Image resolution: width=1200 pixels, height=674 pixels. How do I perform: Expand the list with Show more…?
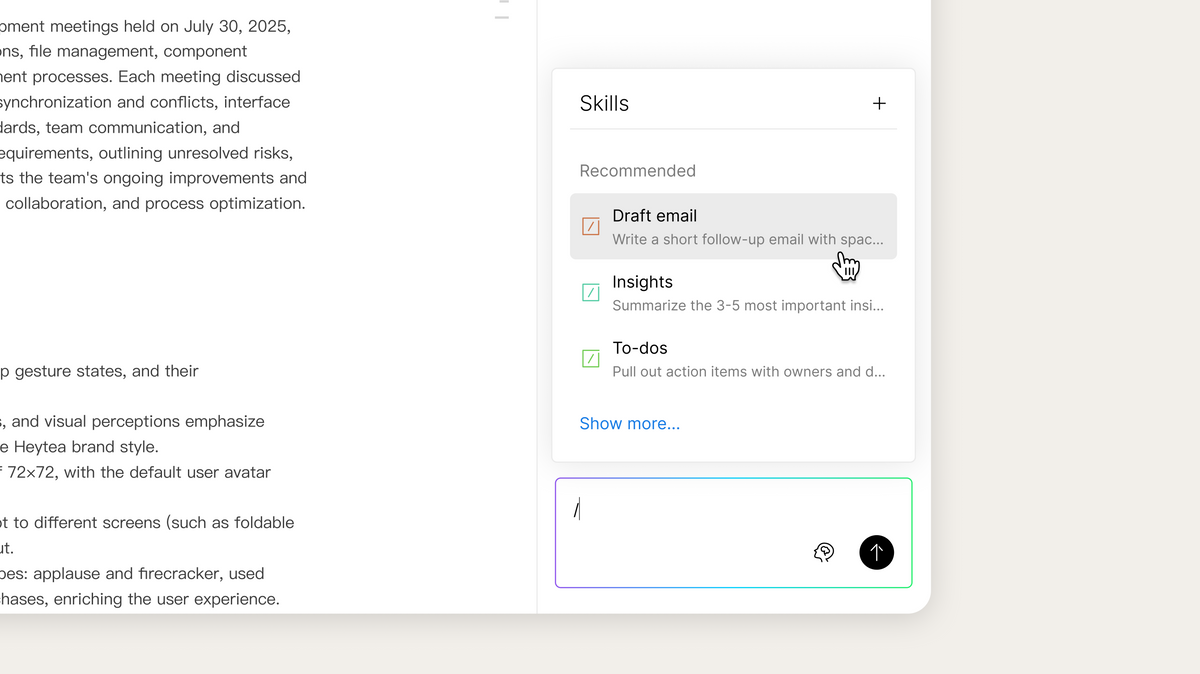pos(630,424)
